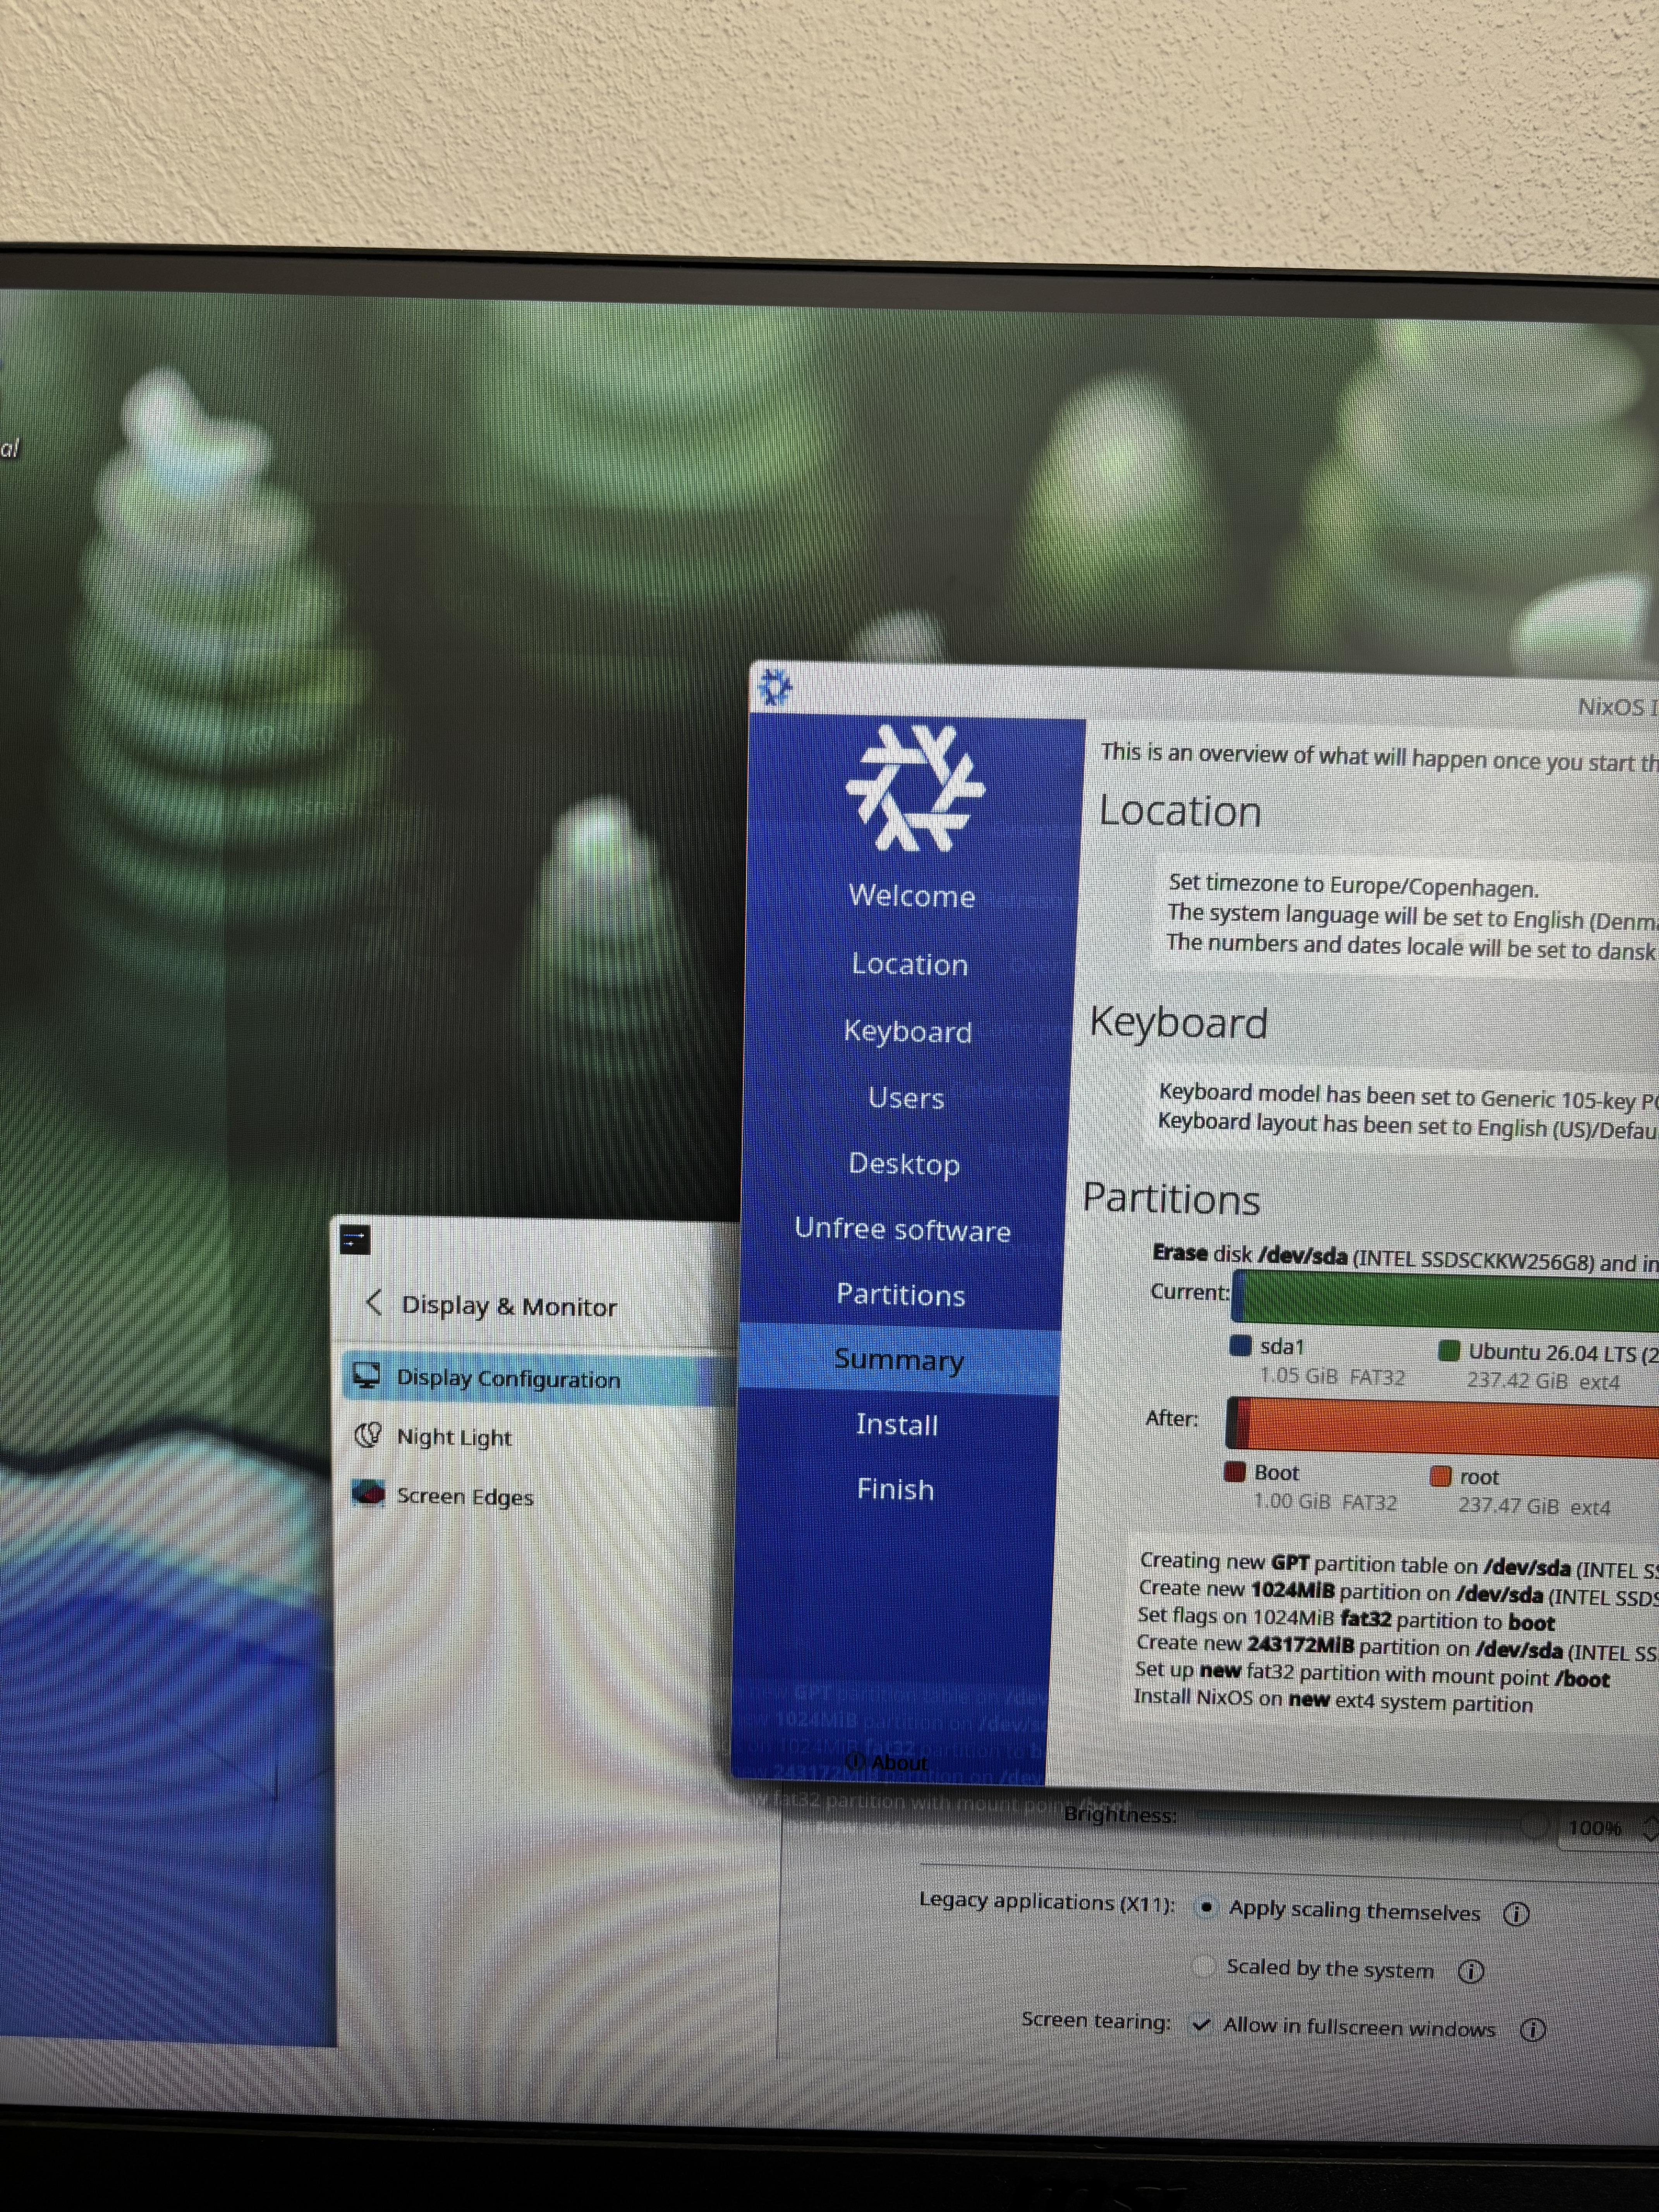Show info for Scaled by the system
This screenshot has height=2212, width=1659.
tap(1470, 1971)
